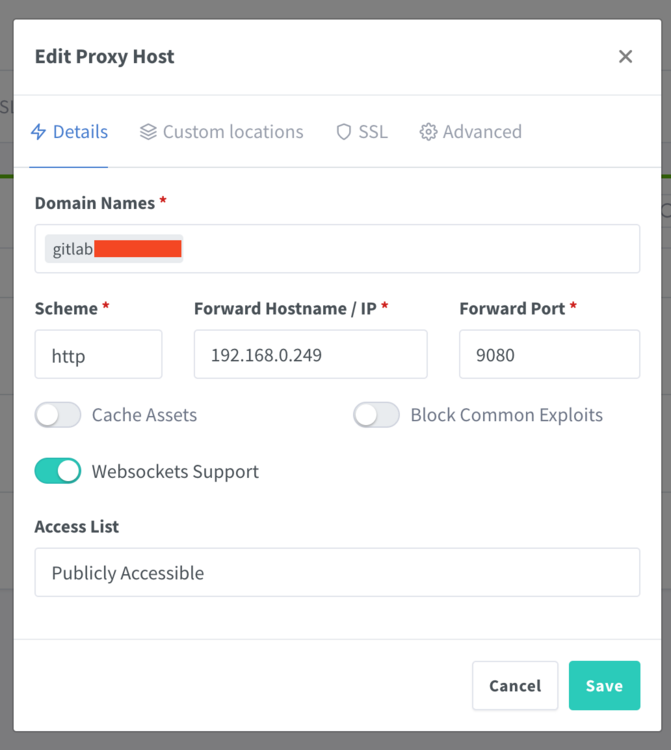
Task: Switch to the Custom locations tab
Action: pyautogui.click(x=221, y=132)
